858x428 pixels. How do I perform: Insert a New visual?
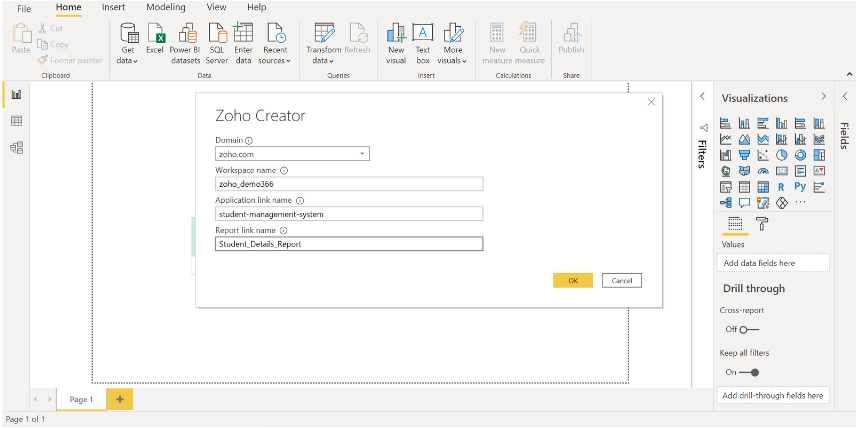point(396,43)
